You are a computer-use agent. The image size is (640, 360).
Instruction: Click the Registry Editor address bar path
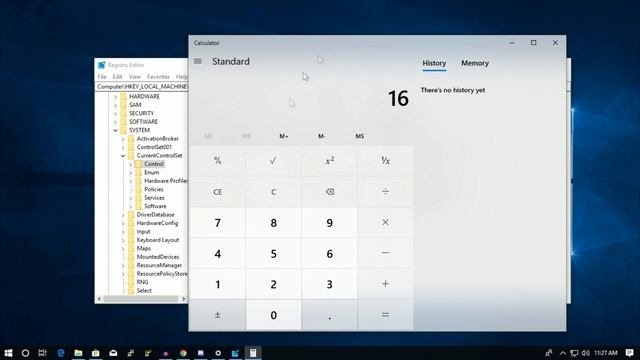[x=142, y=87]
